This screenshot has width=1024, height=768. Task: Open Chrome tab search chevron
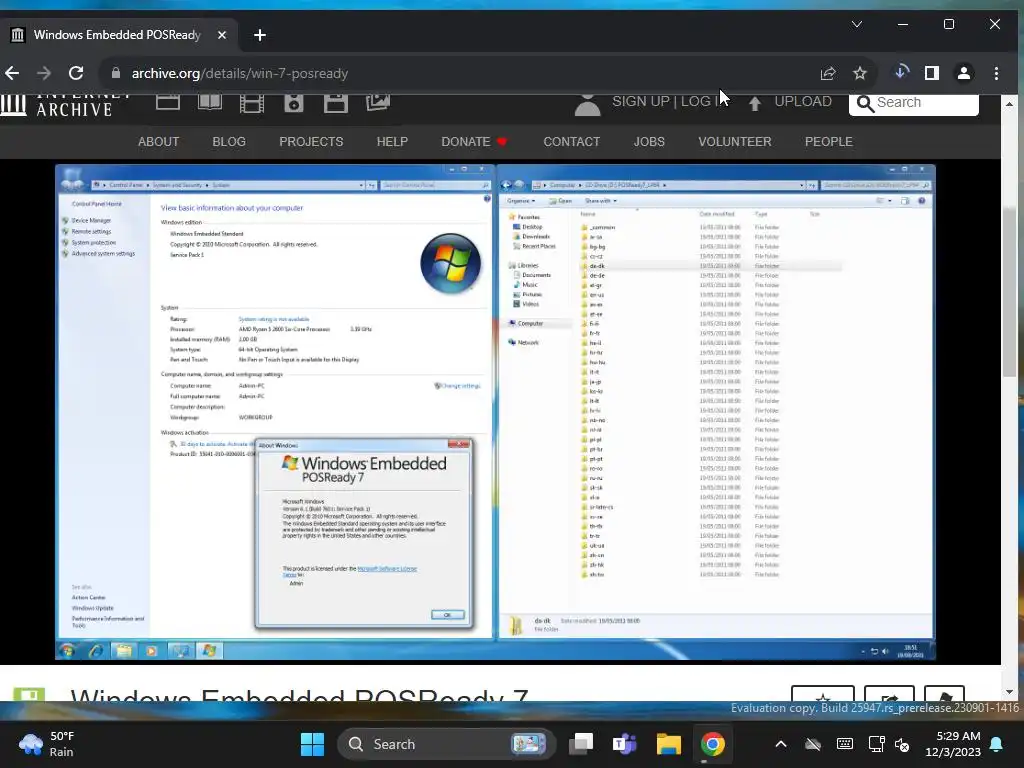tap(857, 25)
